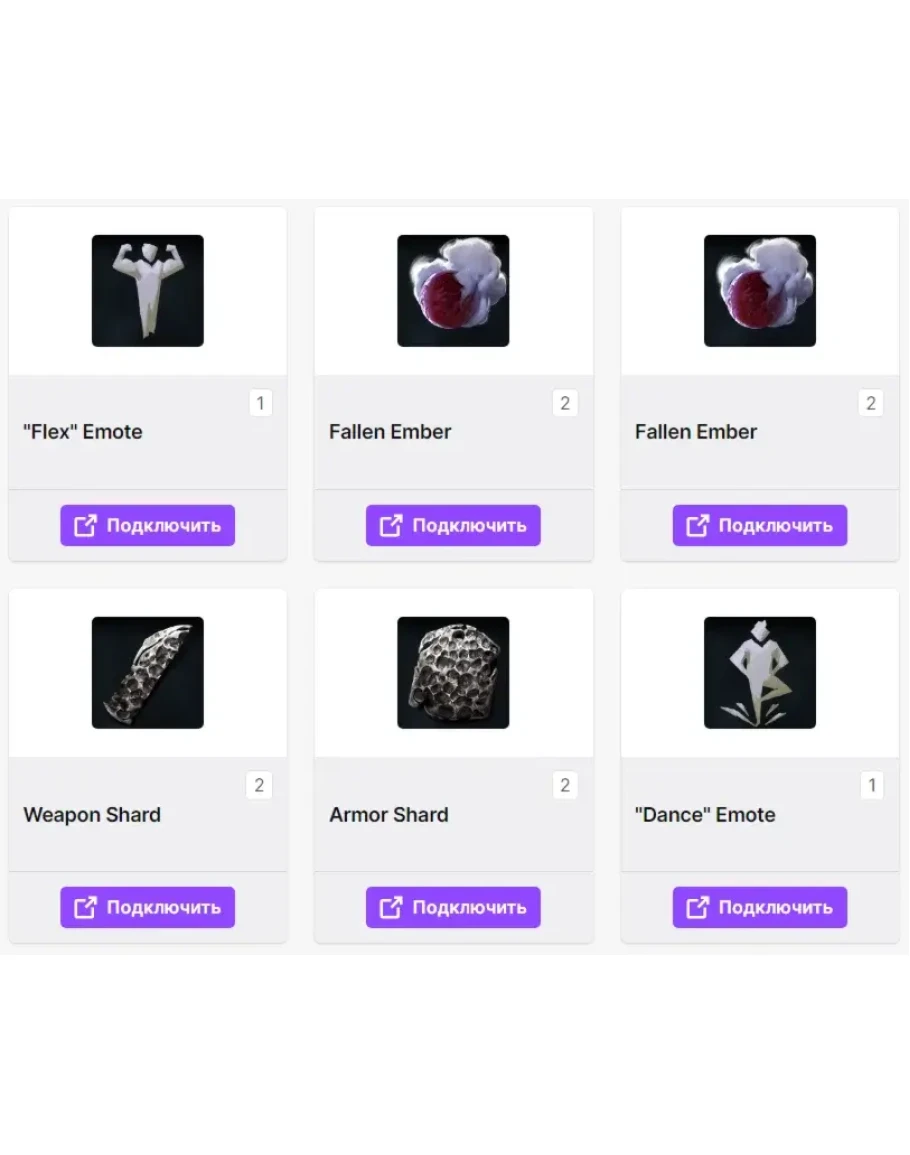
Task: Click the "Flex" Emote item icon
Action: (x=148, y=291)
